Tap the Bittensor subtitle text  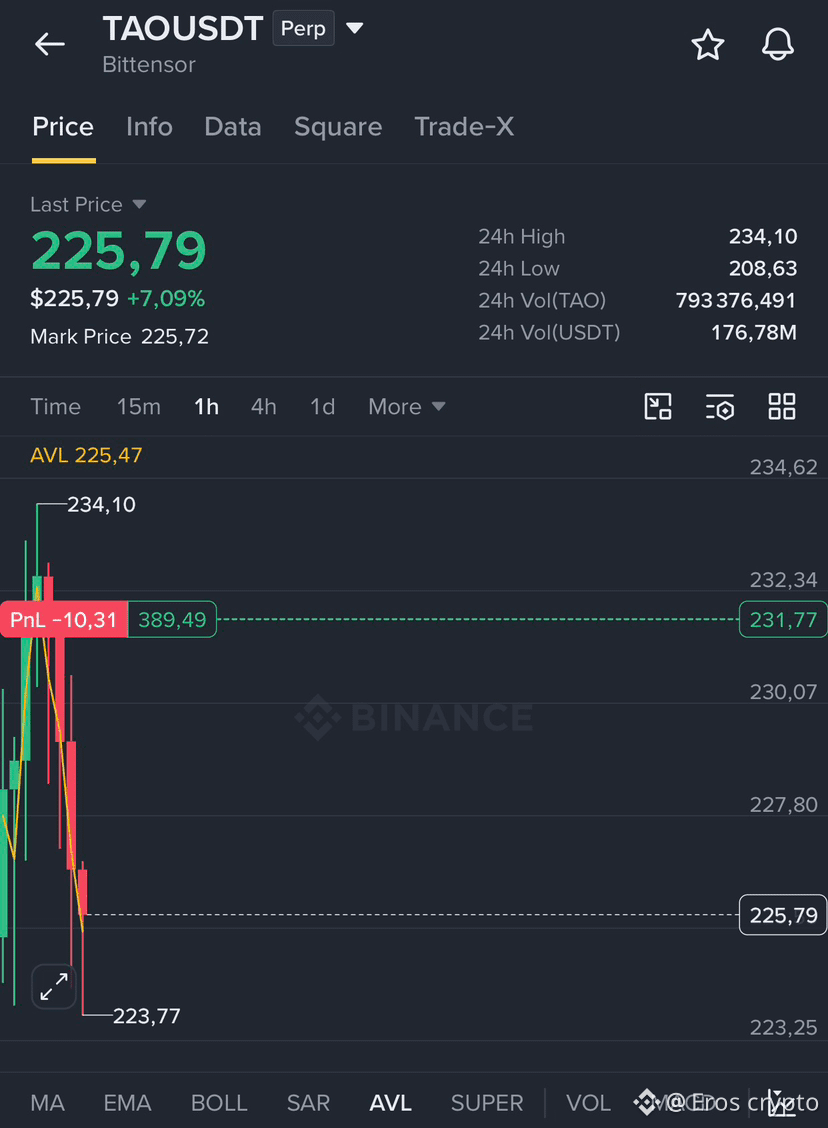tap(149, 65)
